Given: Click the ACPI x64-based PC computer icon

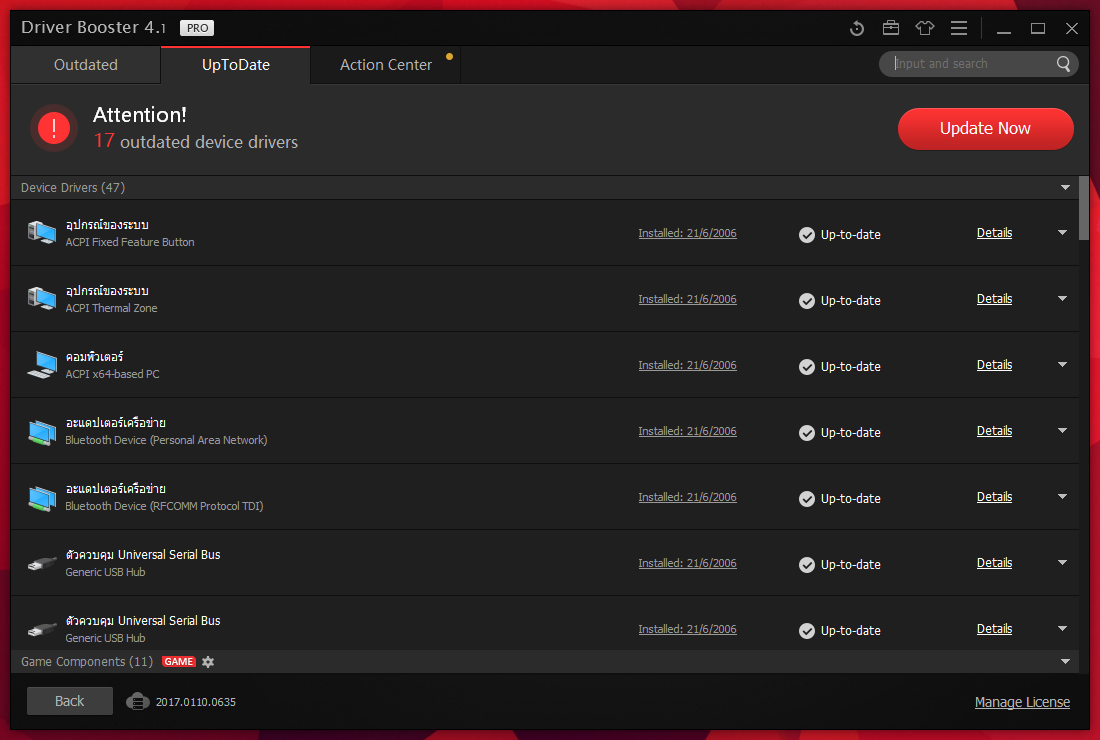Looking at the screenshot, I should pos(42,365).
